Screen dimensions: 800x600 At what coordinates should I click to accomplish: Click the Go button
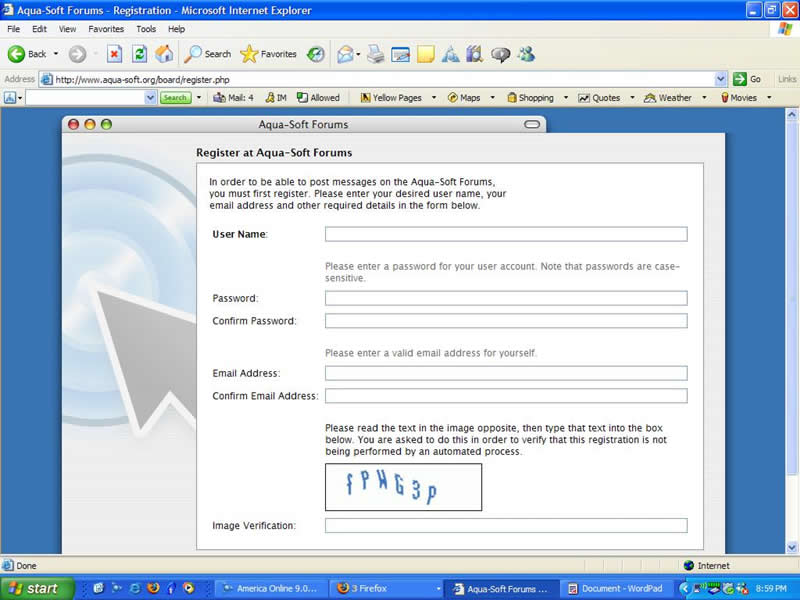point(747,80)
